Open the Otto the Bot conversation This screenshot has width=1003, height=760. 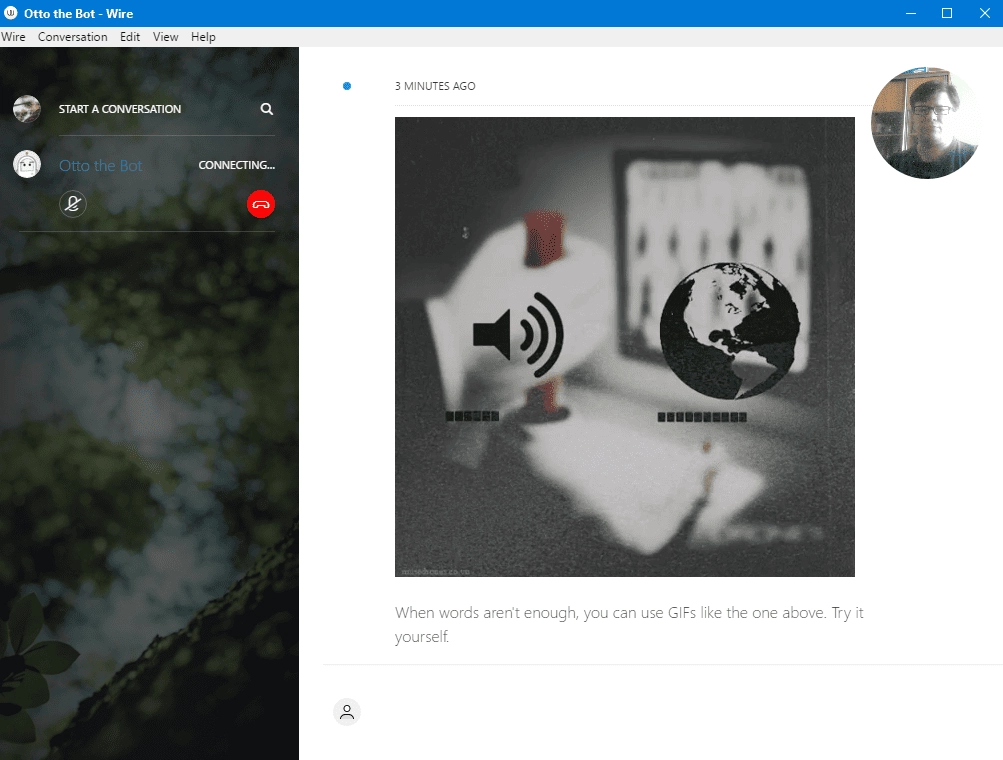coord(100,166)
